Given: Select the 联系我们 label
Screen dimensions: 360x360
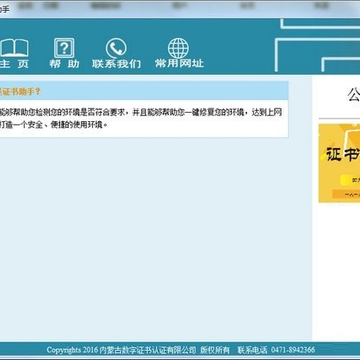Looking at the screenshot, I should point(116,64).
